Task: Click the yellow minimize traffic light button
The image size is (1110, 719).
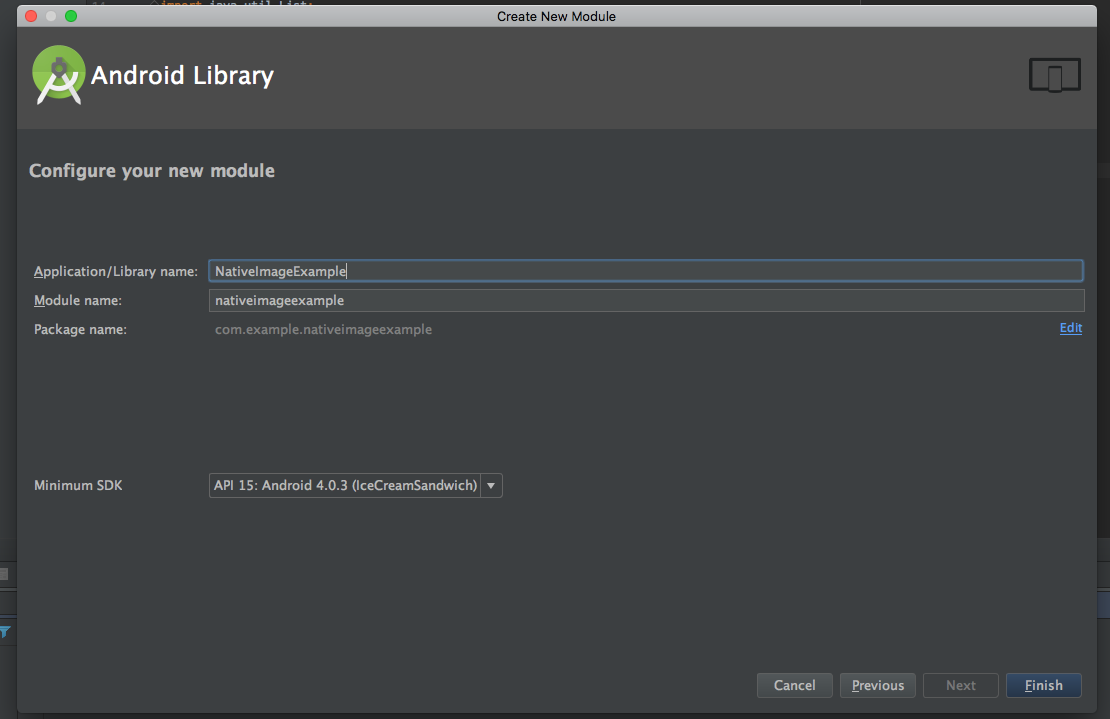Action: point(50,16)
